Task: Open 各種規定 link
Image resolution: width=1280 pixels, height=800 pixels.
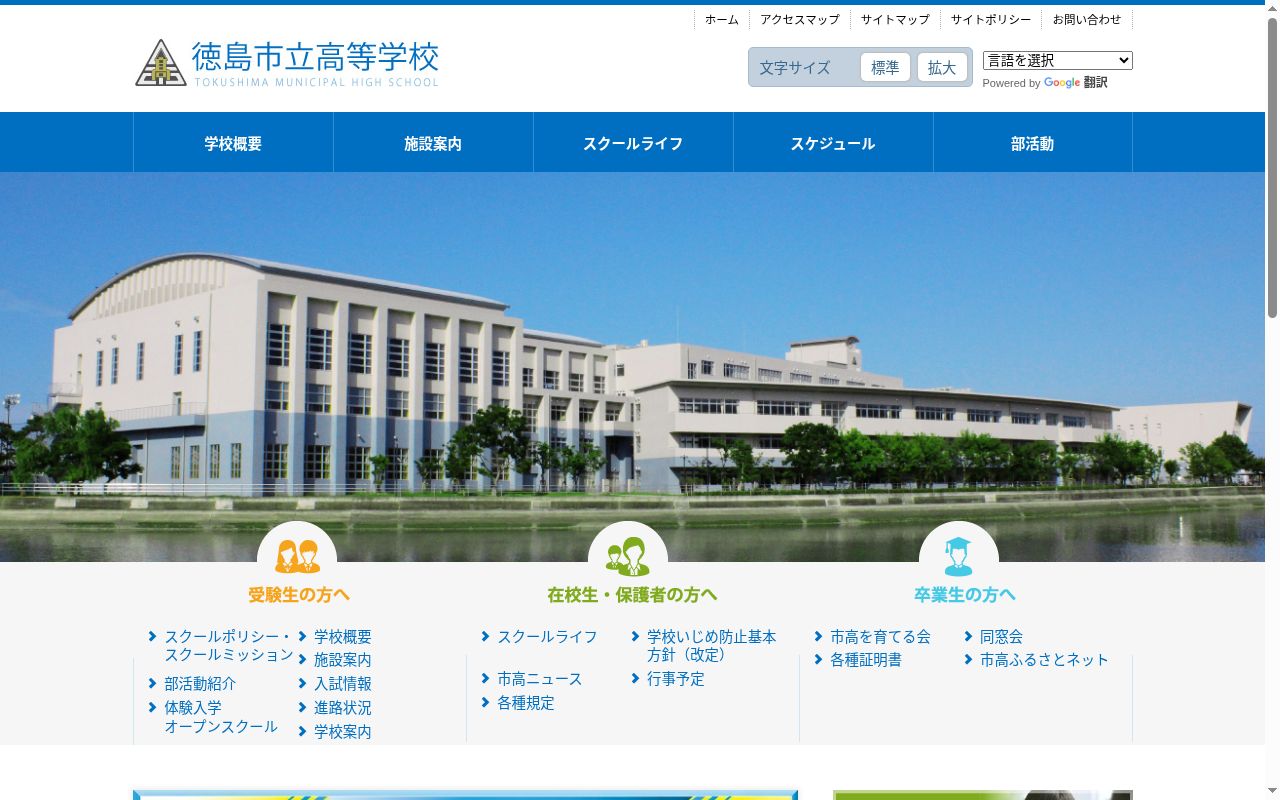Action: coord(525,703)
